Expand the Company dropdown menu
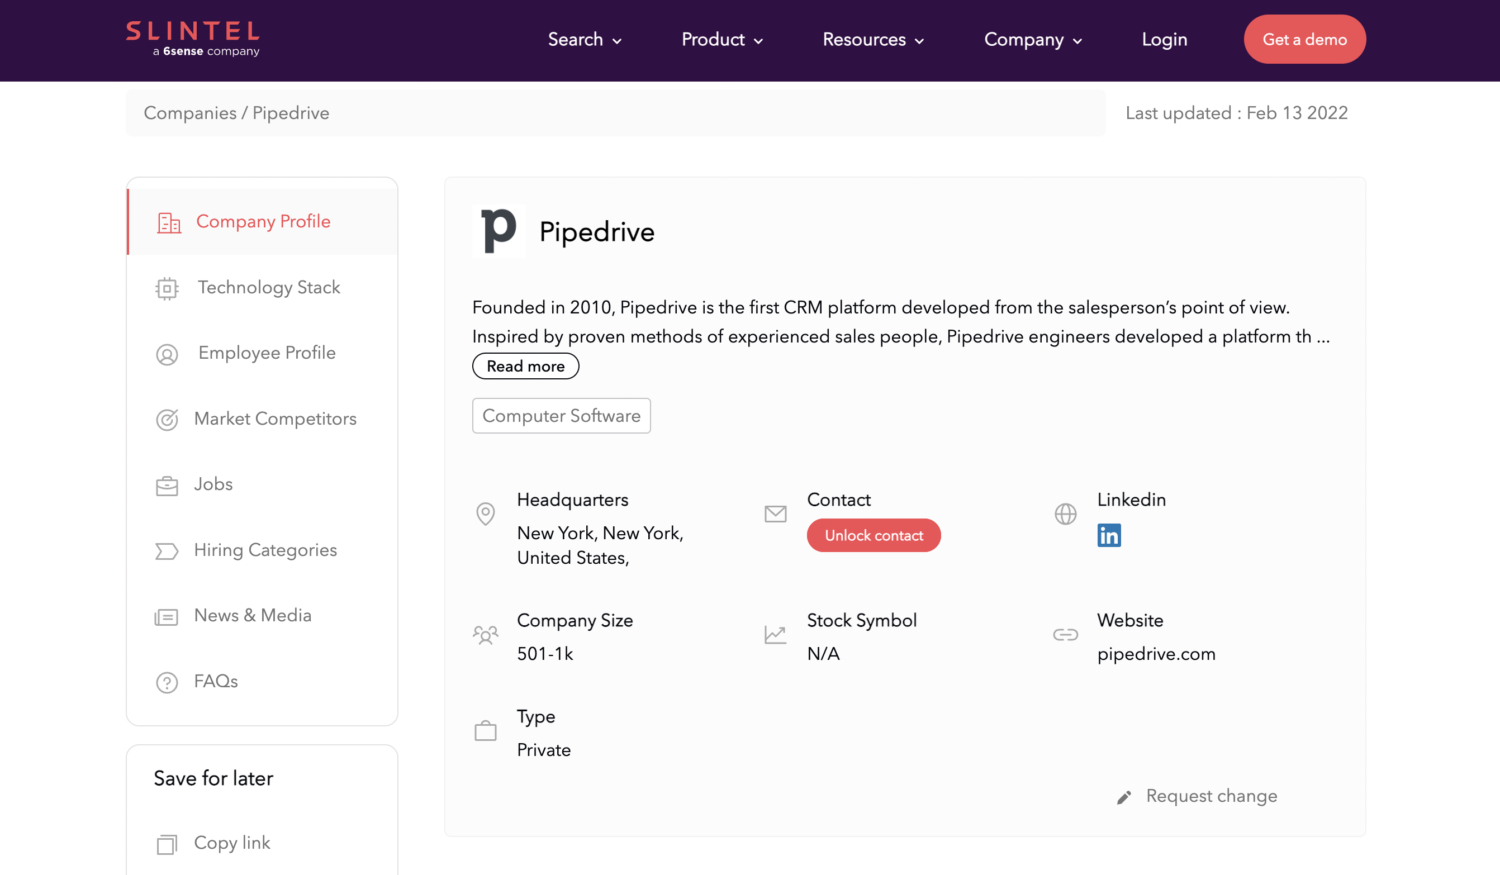Image resolution: width=1500 pixels, height=875 pixels. [x=1033, y=40]
